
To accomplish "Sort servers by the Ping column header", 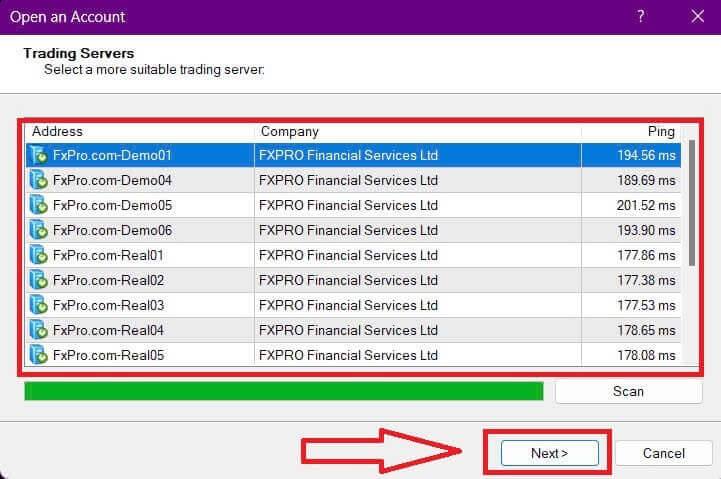I will point(631,131).
